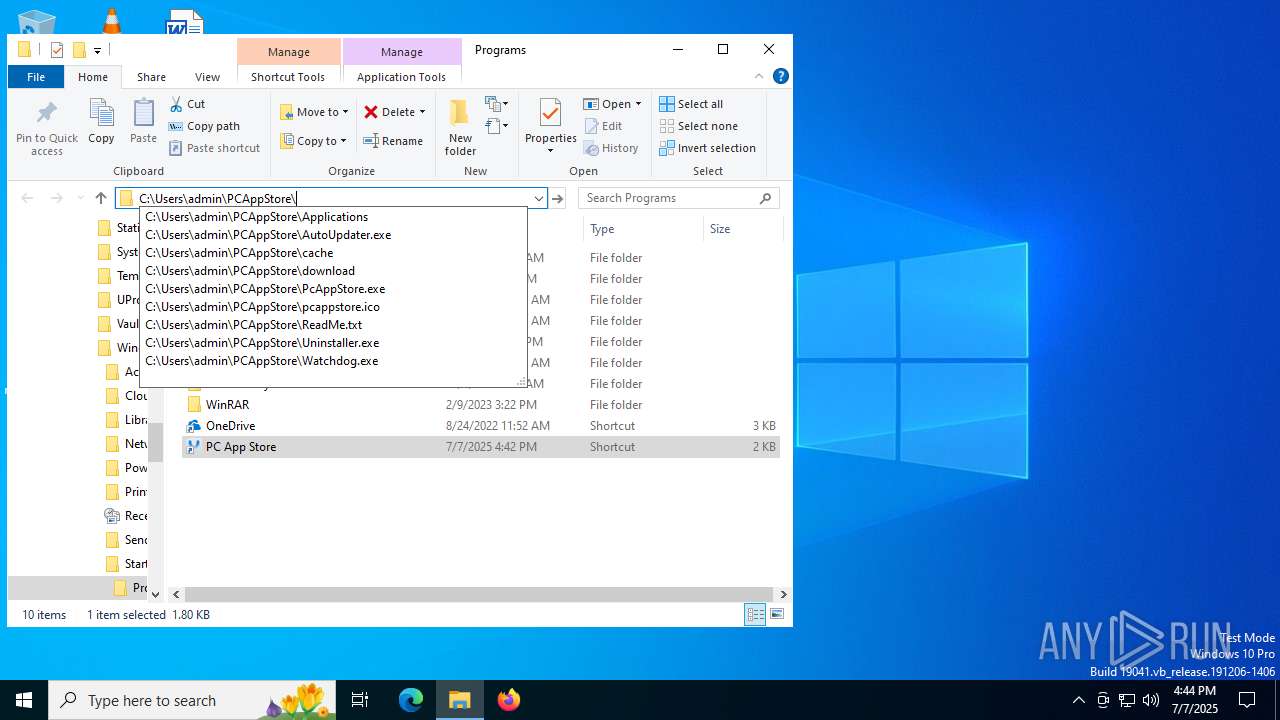This screenshot has width=1280, height=720.
Task: Open the notification center icon
Action: pyautogui.click(x=1247, y=700)
